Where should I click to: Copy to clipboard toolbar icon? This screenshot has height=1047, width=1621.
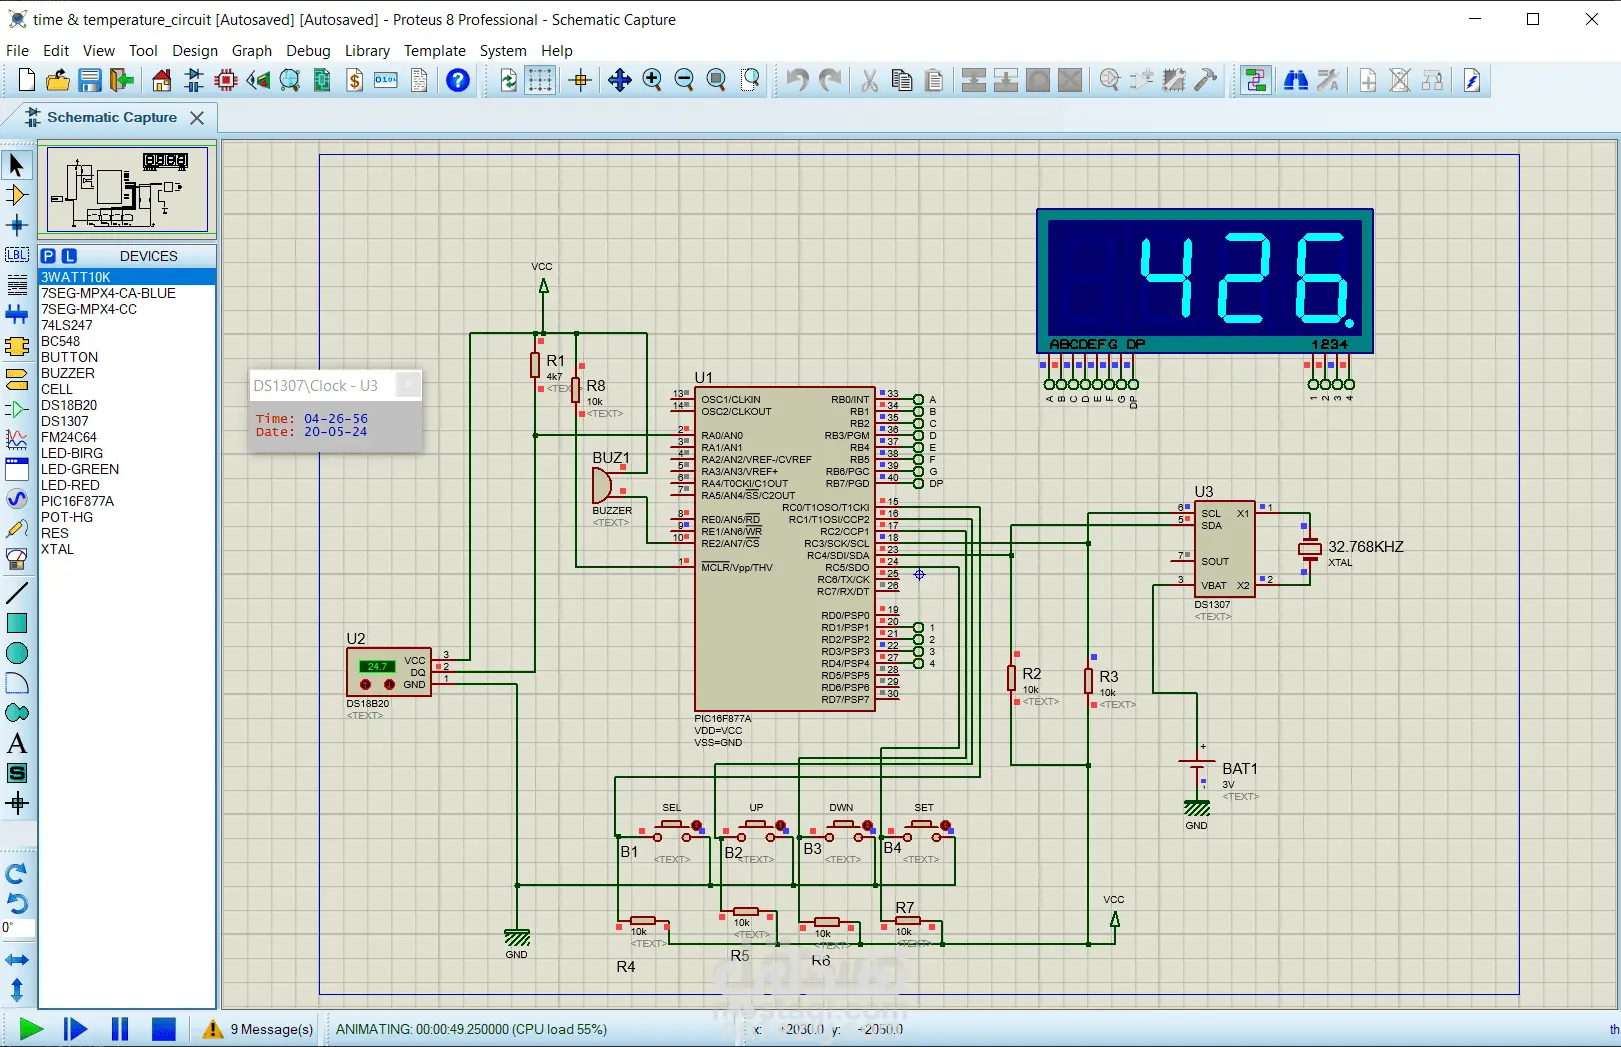pyautogui.click(x=902, y=80)
